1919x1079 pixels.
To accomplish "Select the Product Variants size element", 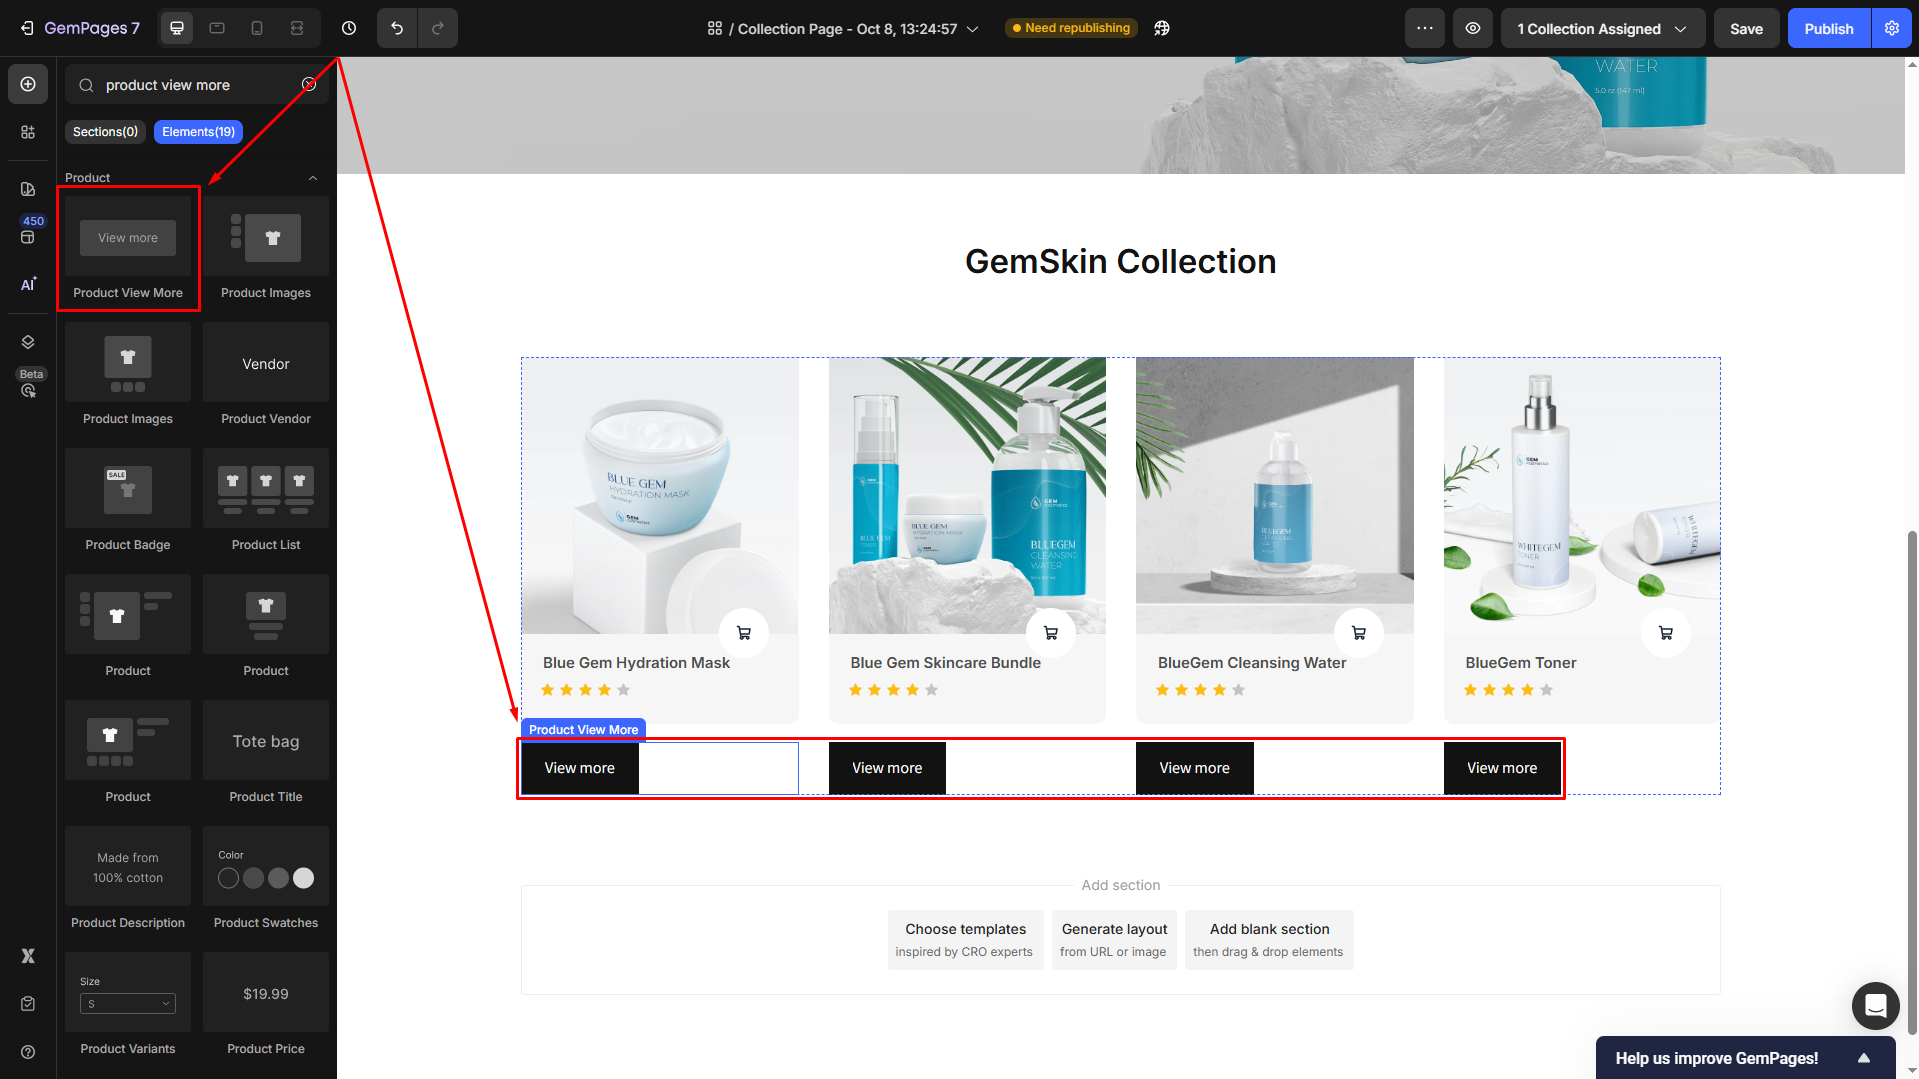I will pyautogui.click(x=128, y=1005).
